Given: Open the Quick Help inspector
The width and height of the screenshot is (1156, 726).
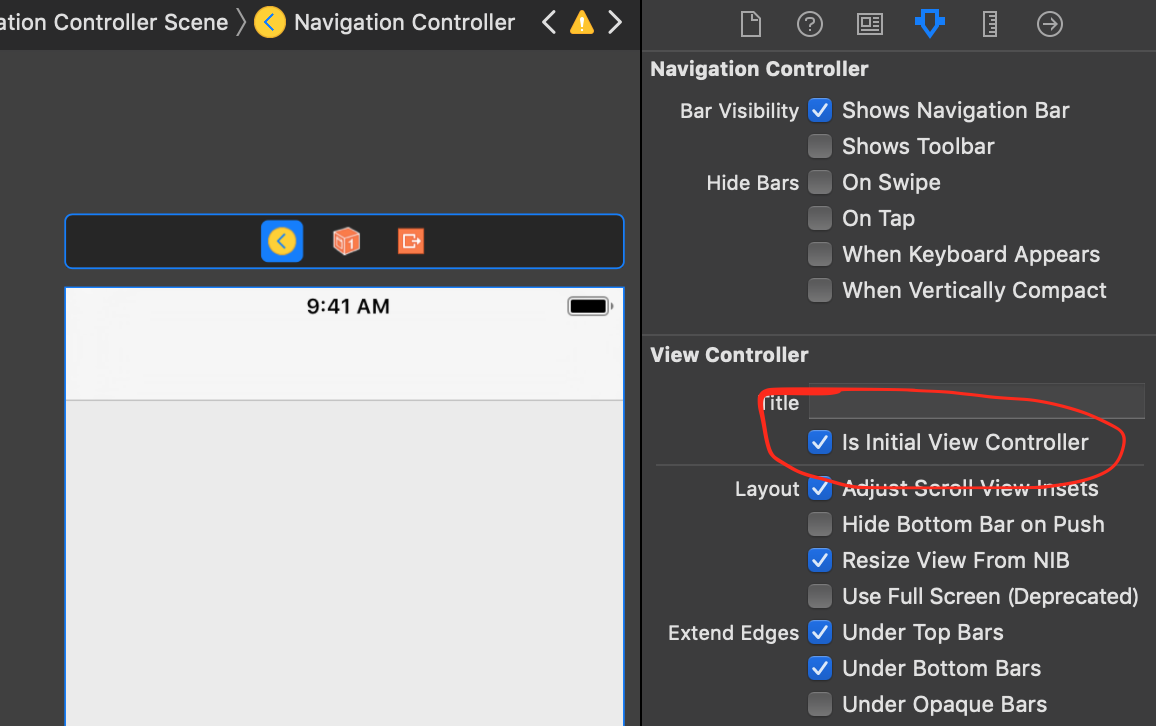Looking at the screenshot, I should point(809,24).
